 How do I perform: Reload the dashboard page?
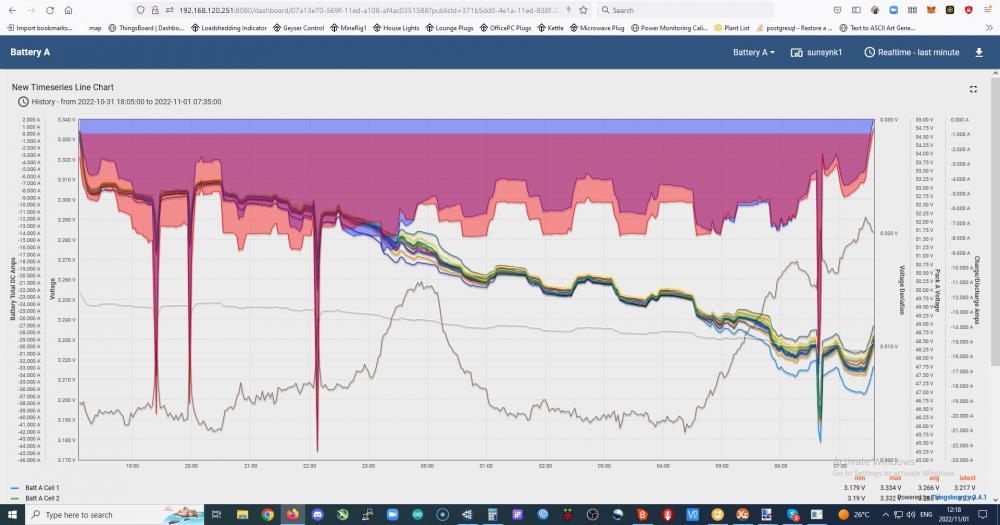49,10
